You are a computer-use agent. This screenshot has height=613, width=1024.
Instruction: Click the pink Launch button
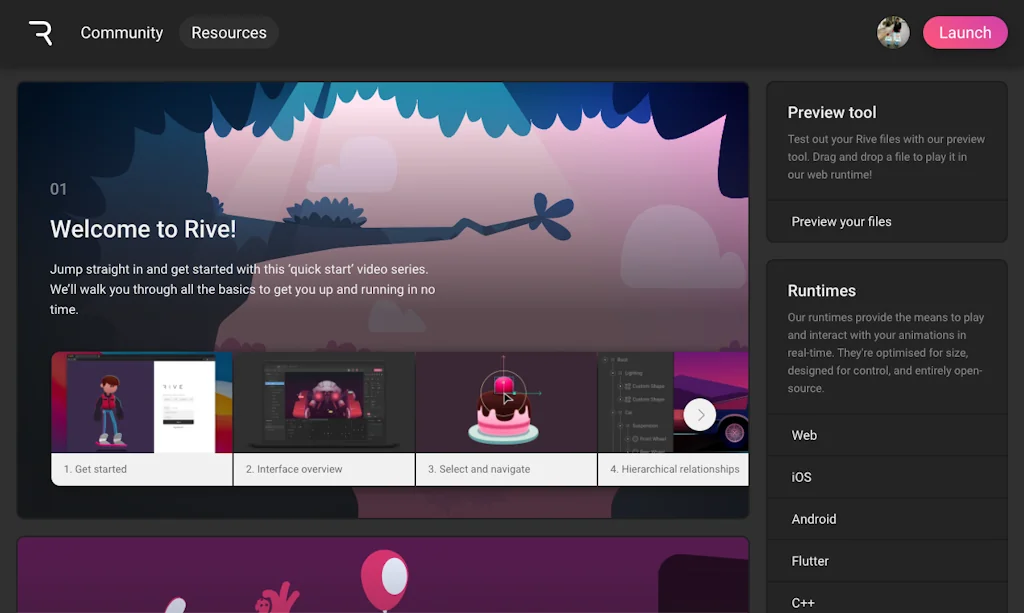(x=964, y=32)
